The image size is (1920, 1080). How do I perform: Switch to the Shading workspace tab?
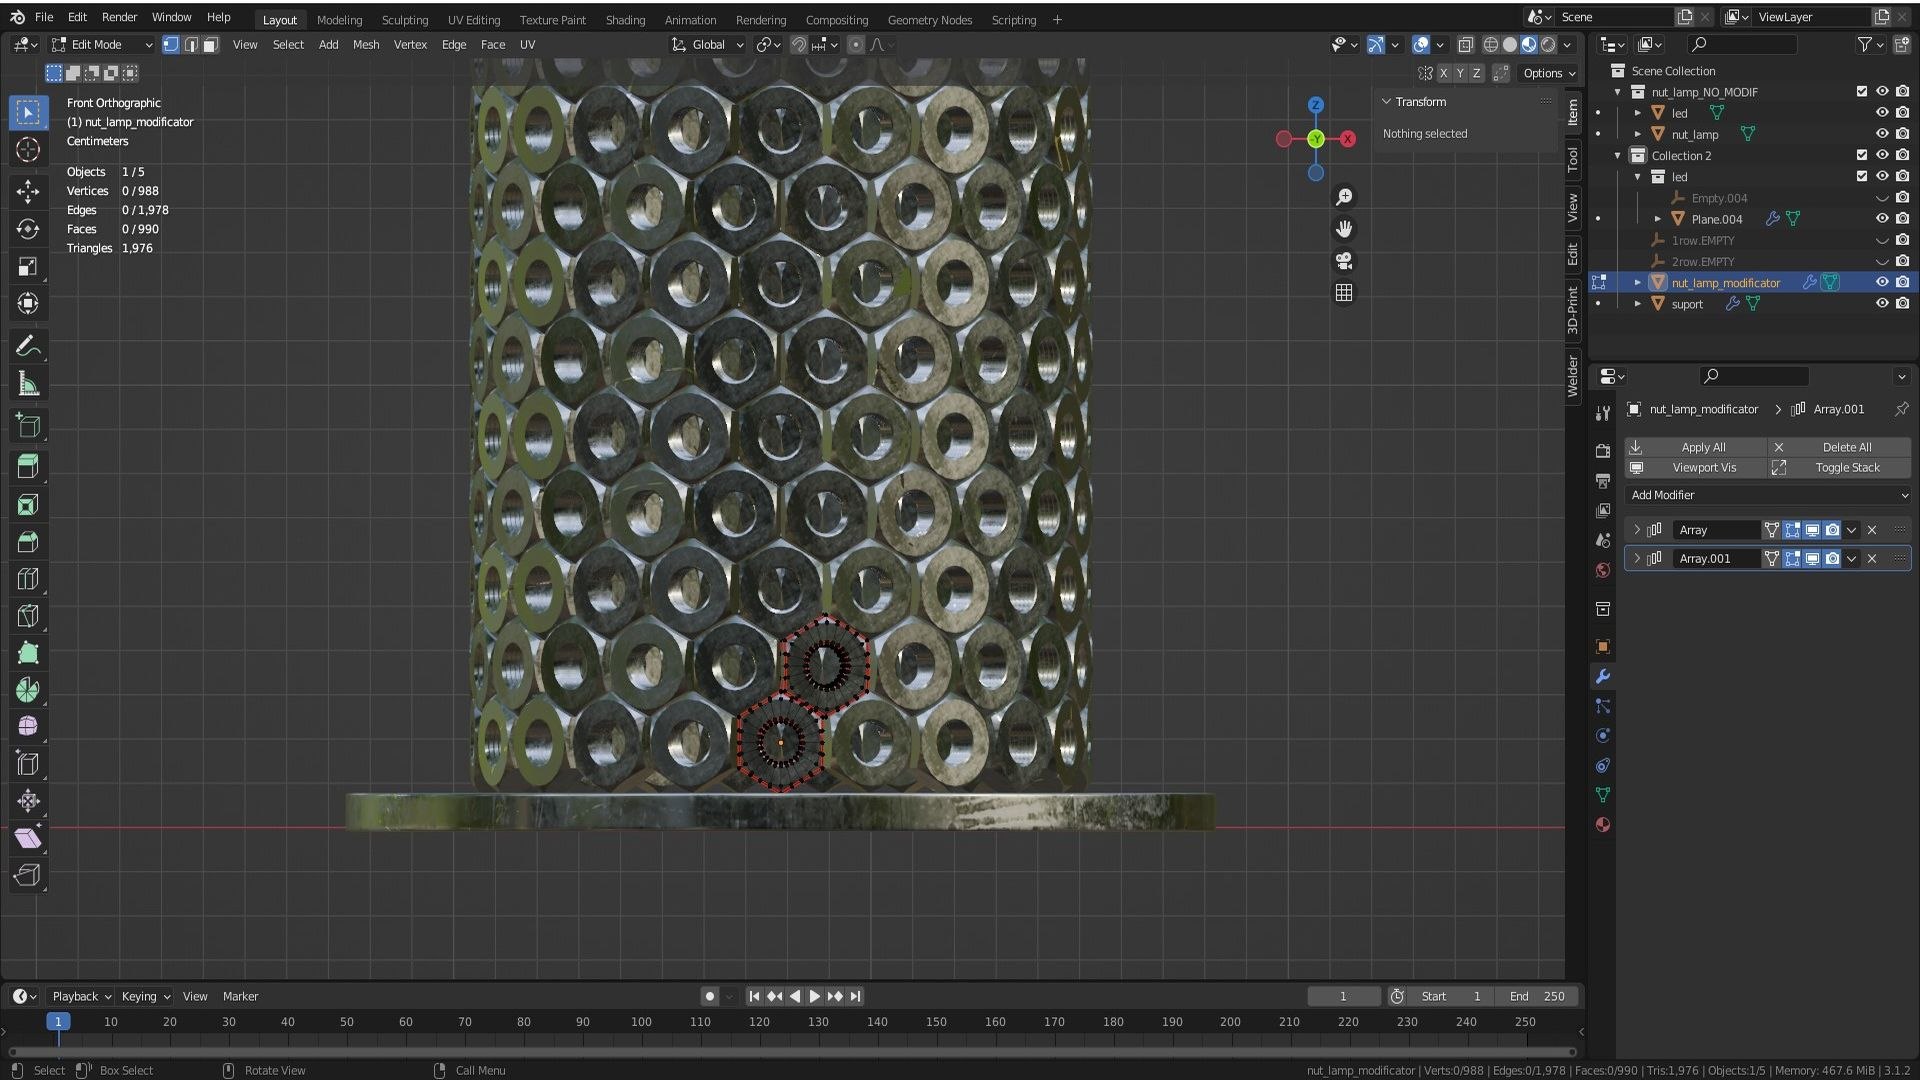coord(625,20)
